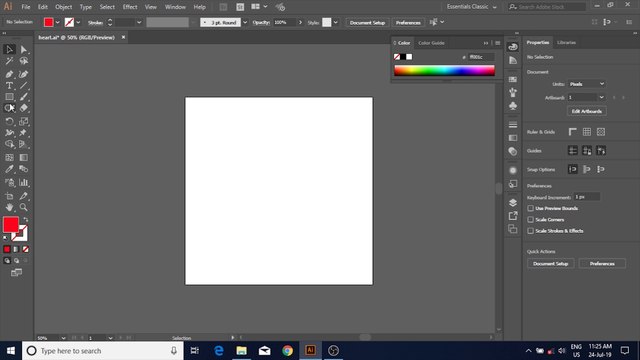Click the Show Rulers icon

coord(573,132)
